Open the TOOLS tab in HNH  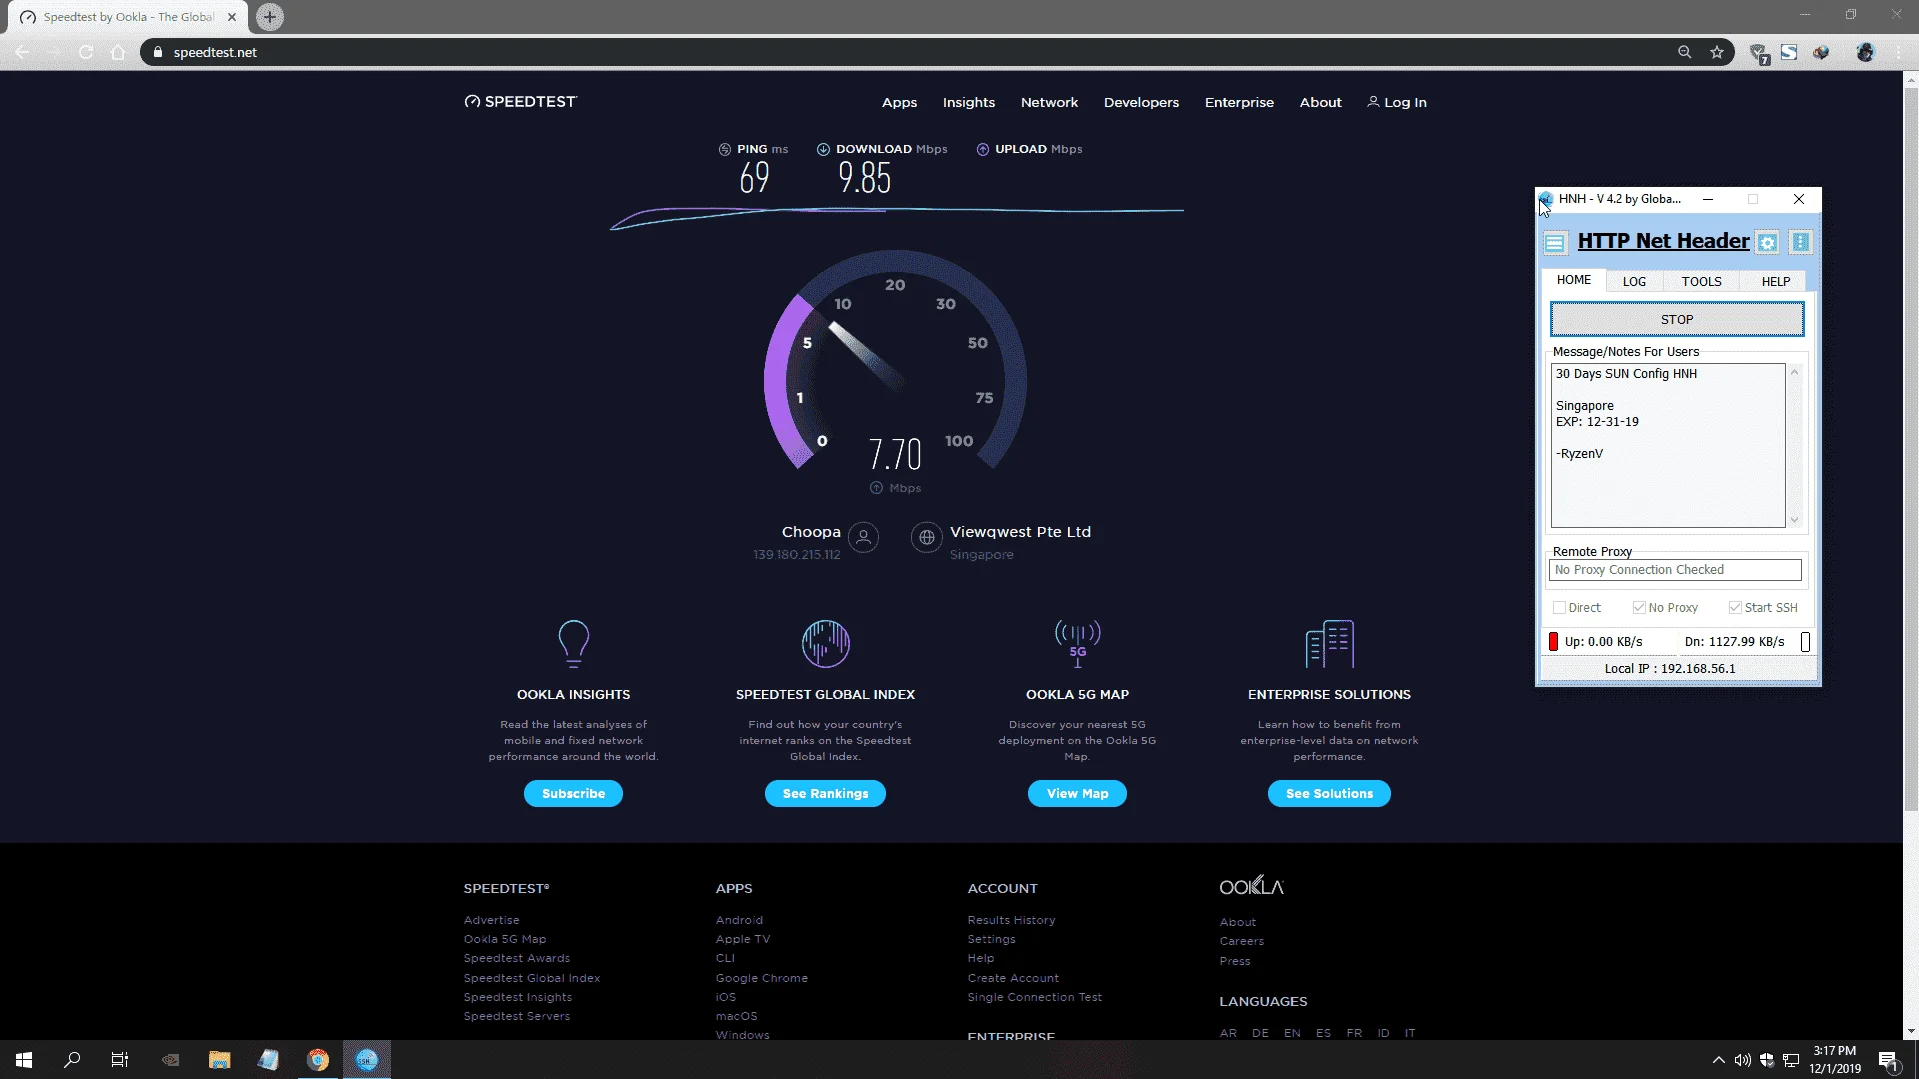[1701, 282]
